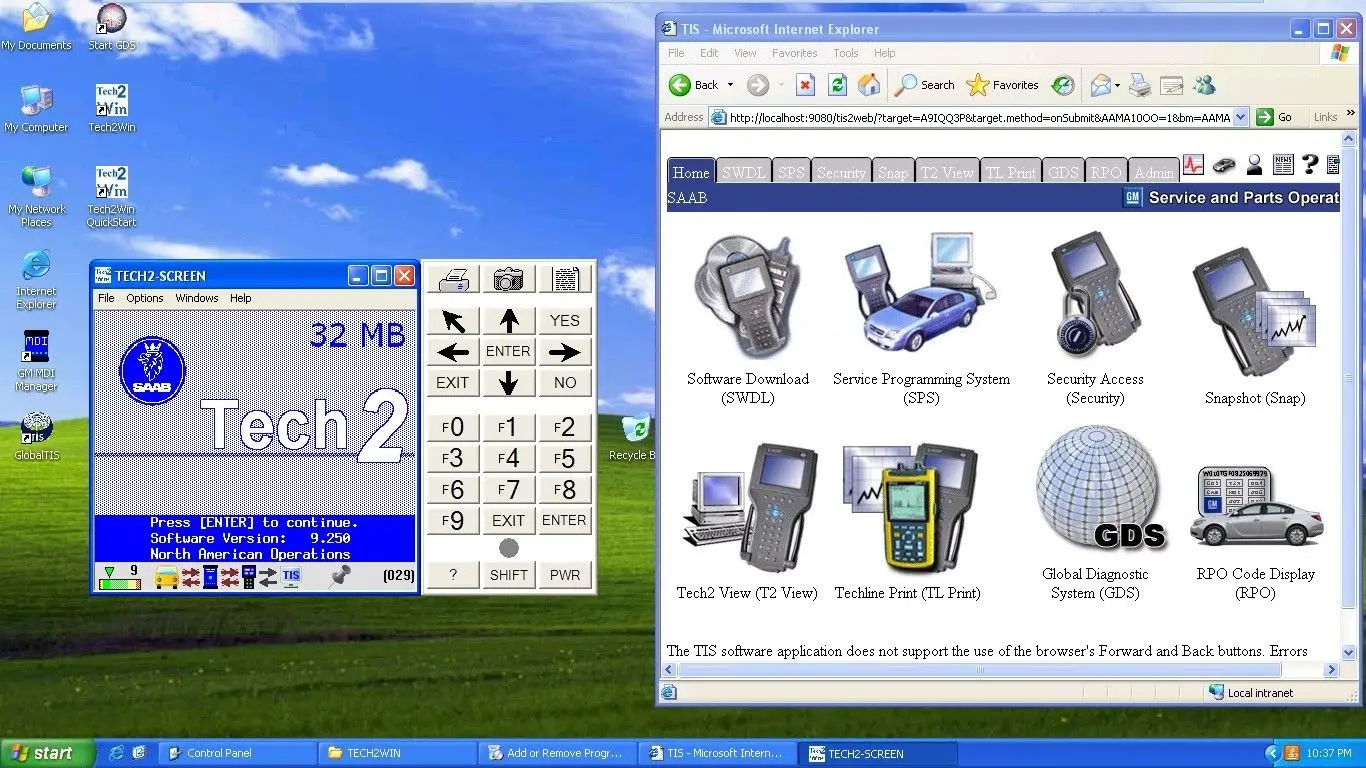1366x768 pixels.
Task: Click the car icon in TIS header
Action: point(1223,166)
